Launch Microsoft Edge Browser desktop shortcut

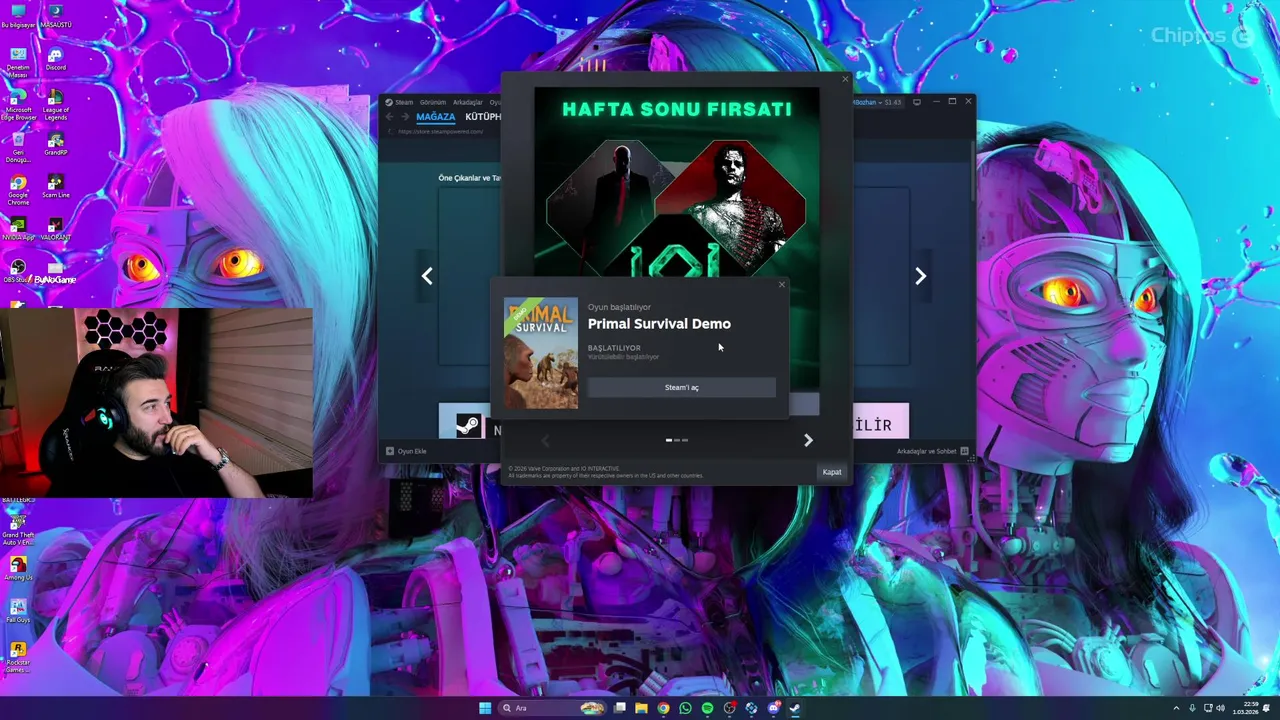point(18,106)
